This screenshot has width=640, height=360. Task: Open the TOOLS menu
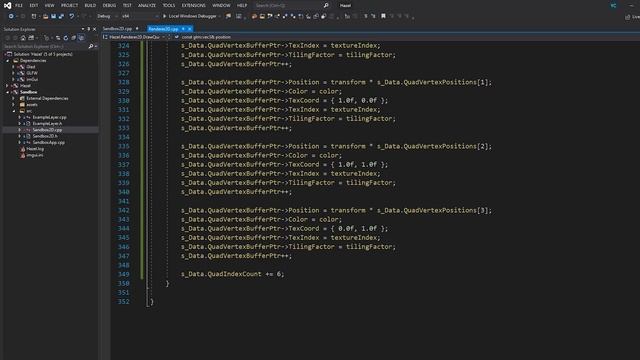coord(169,5)
